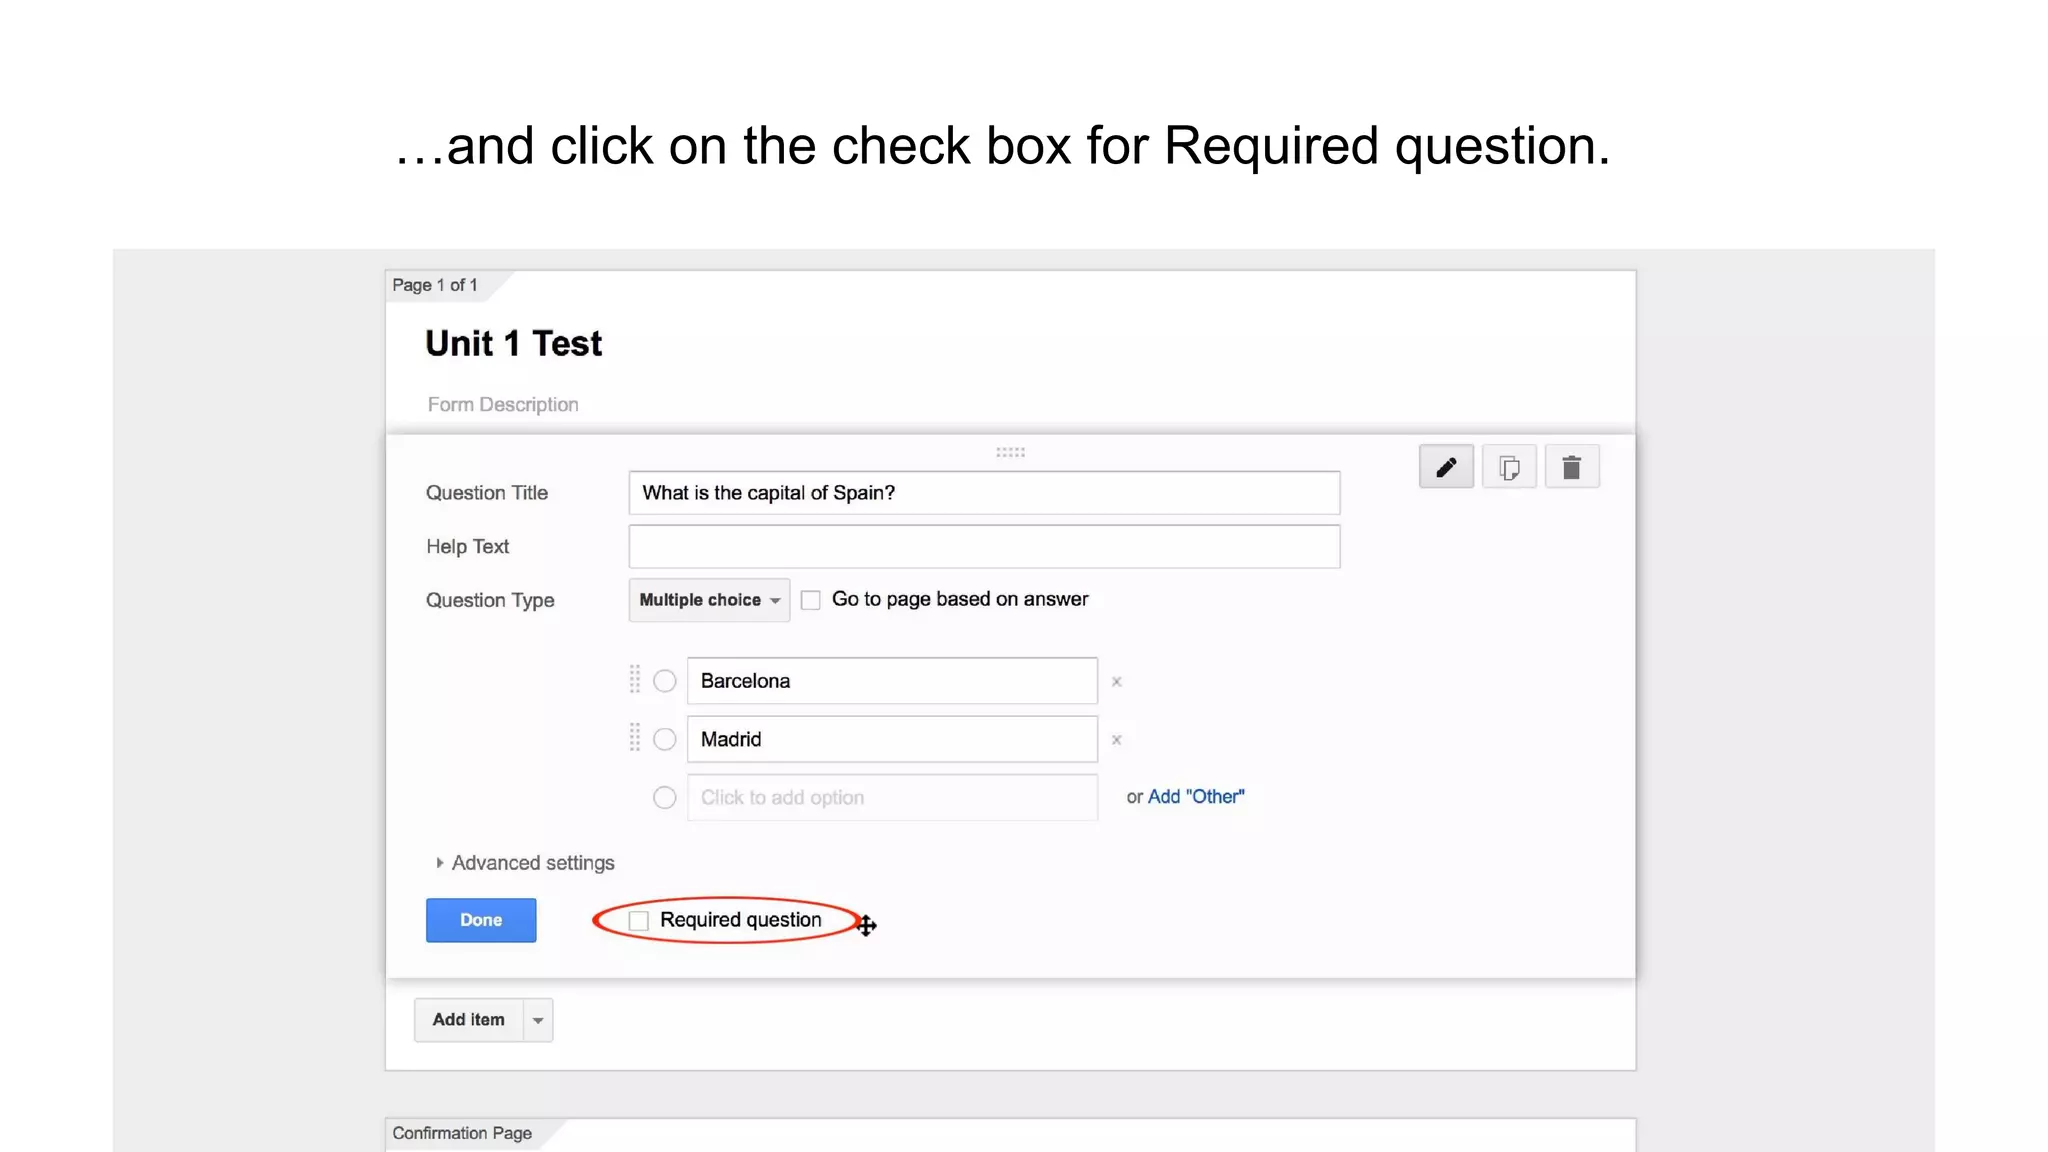Open the Multiple choice question type dropdown
This screenshot has width=2048, height=1152.
[x=709, y=600]
